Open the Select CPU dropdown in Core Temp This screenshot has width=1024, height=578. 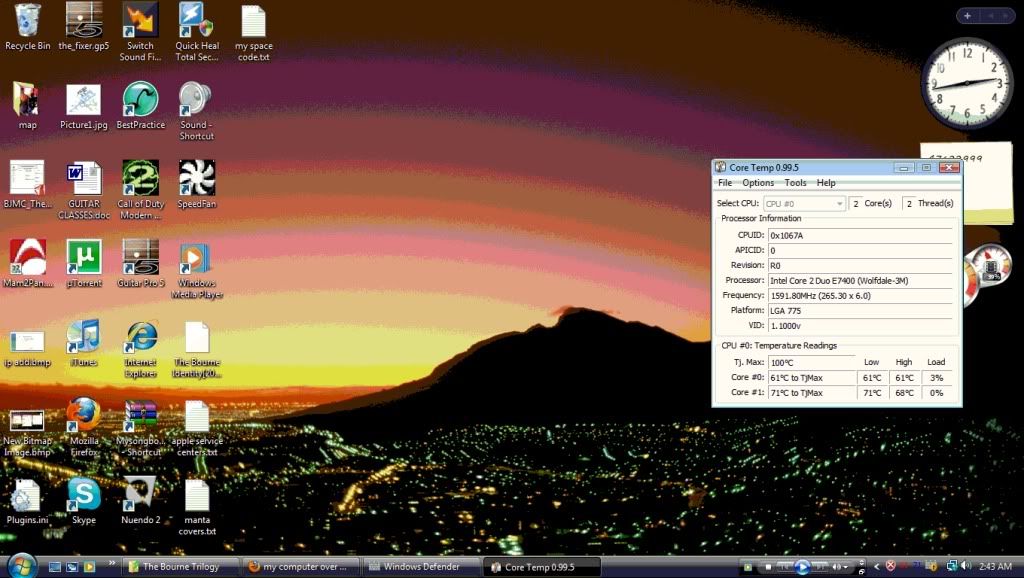point(803,203)
